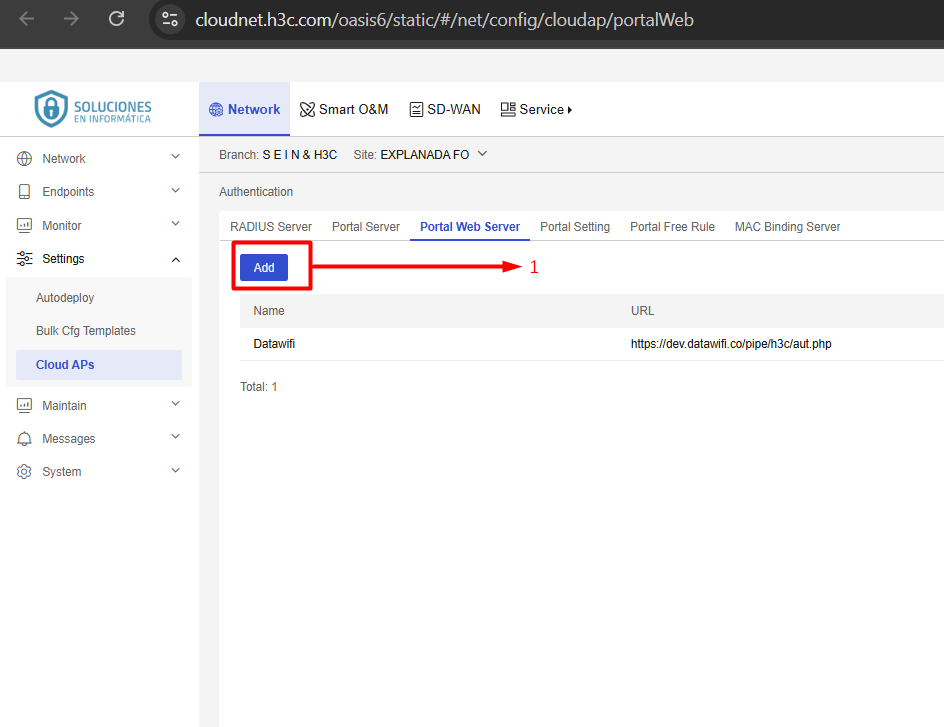Expand the Monitor chevron
Screen dimensions: 944x727
click(x=176, y=224)
